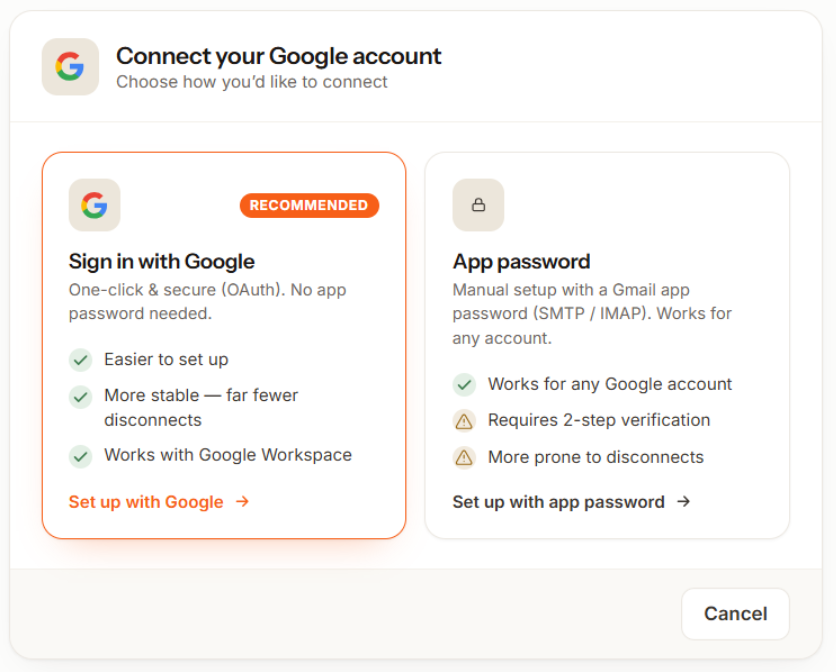Click the Connect your Google account title

[x=279, y=56]
